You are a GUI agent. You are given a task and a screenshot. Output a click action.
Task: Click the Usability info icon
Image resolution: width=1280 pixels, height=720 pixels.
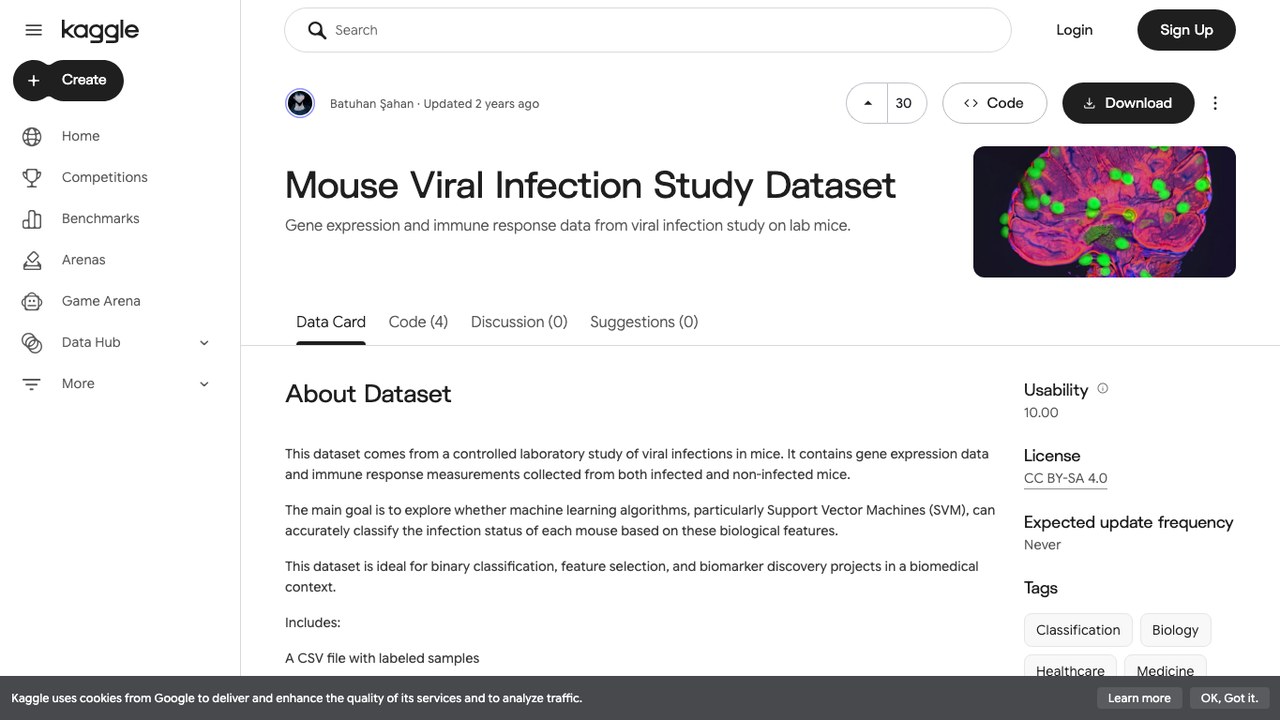click(x=1103, y=389)
